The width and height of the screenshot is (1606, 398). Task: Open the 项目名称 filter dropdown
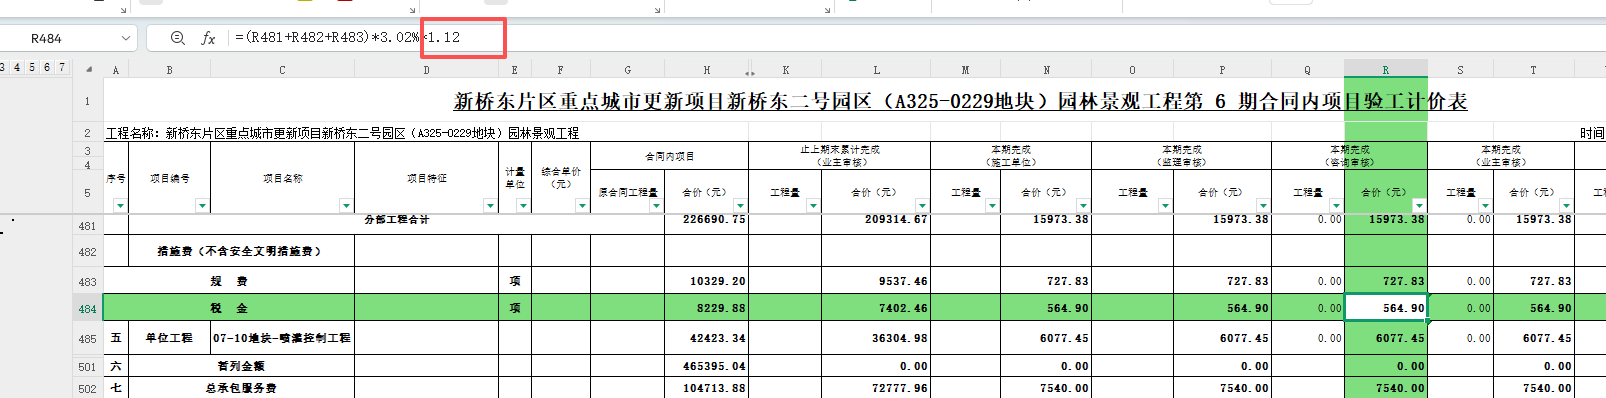pyautogui.click(x=346, y=205)
